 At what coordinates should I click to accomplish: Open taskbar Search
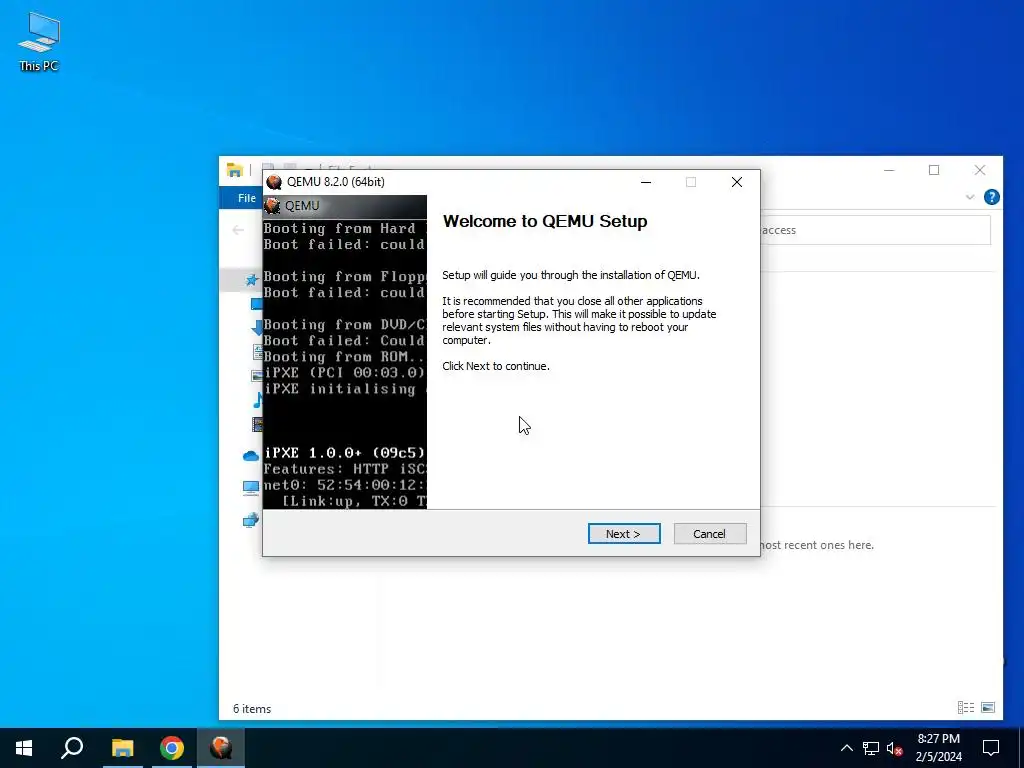point(72,748)
